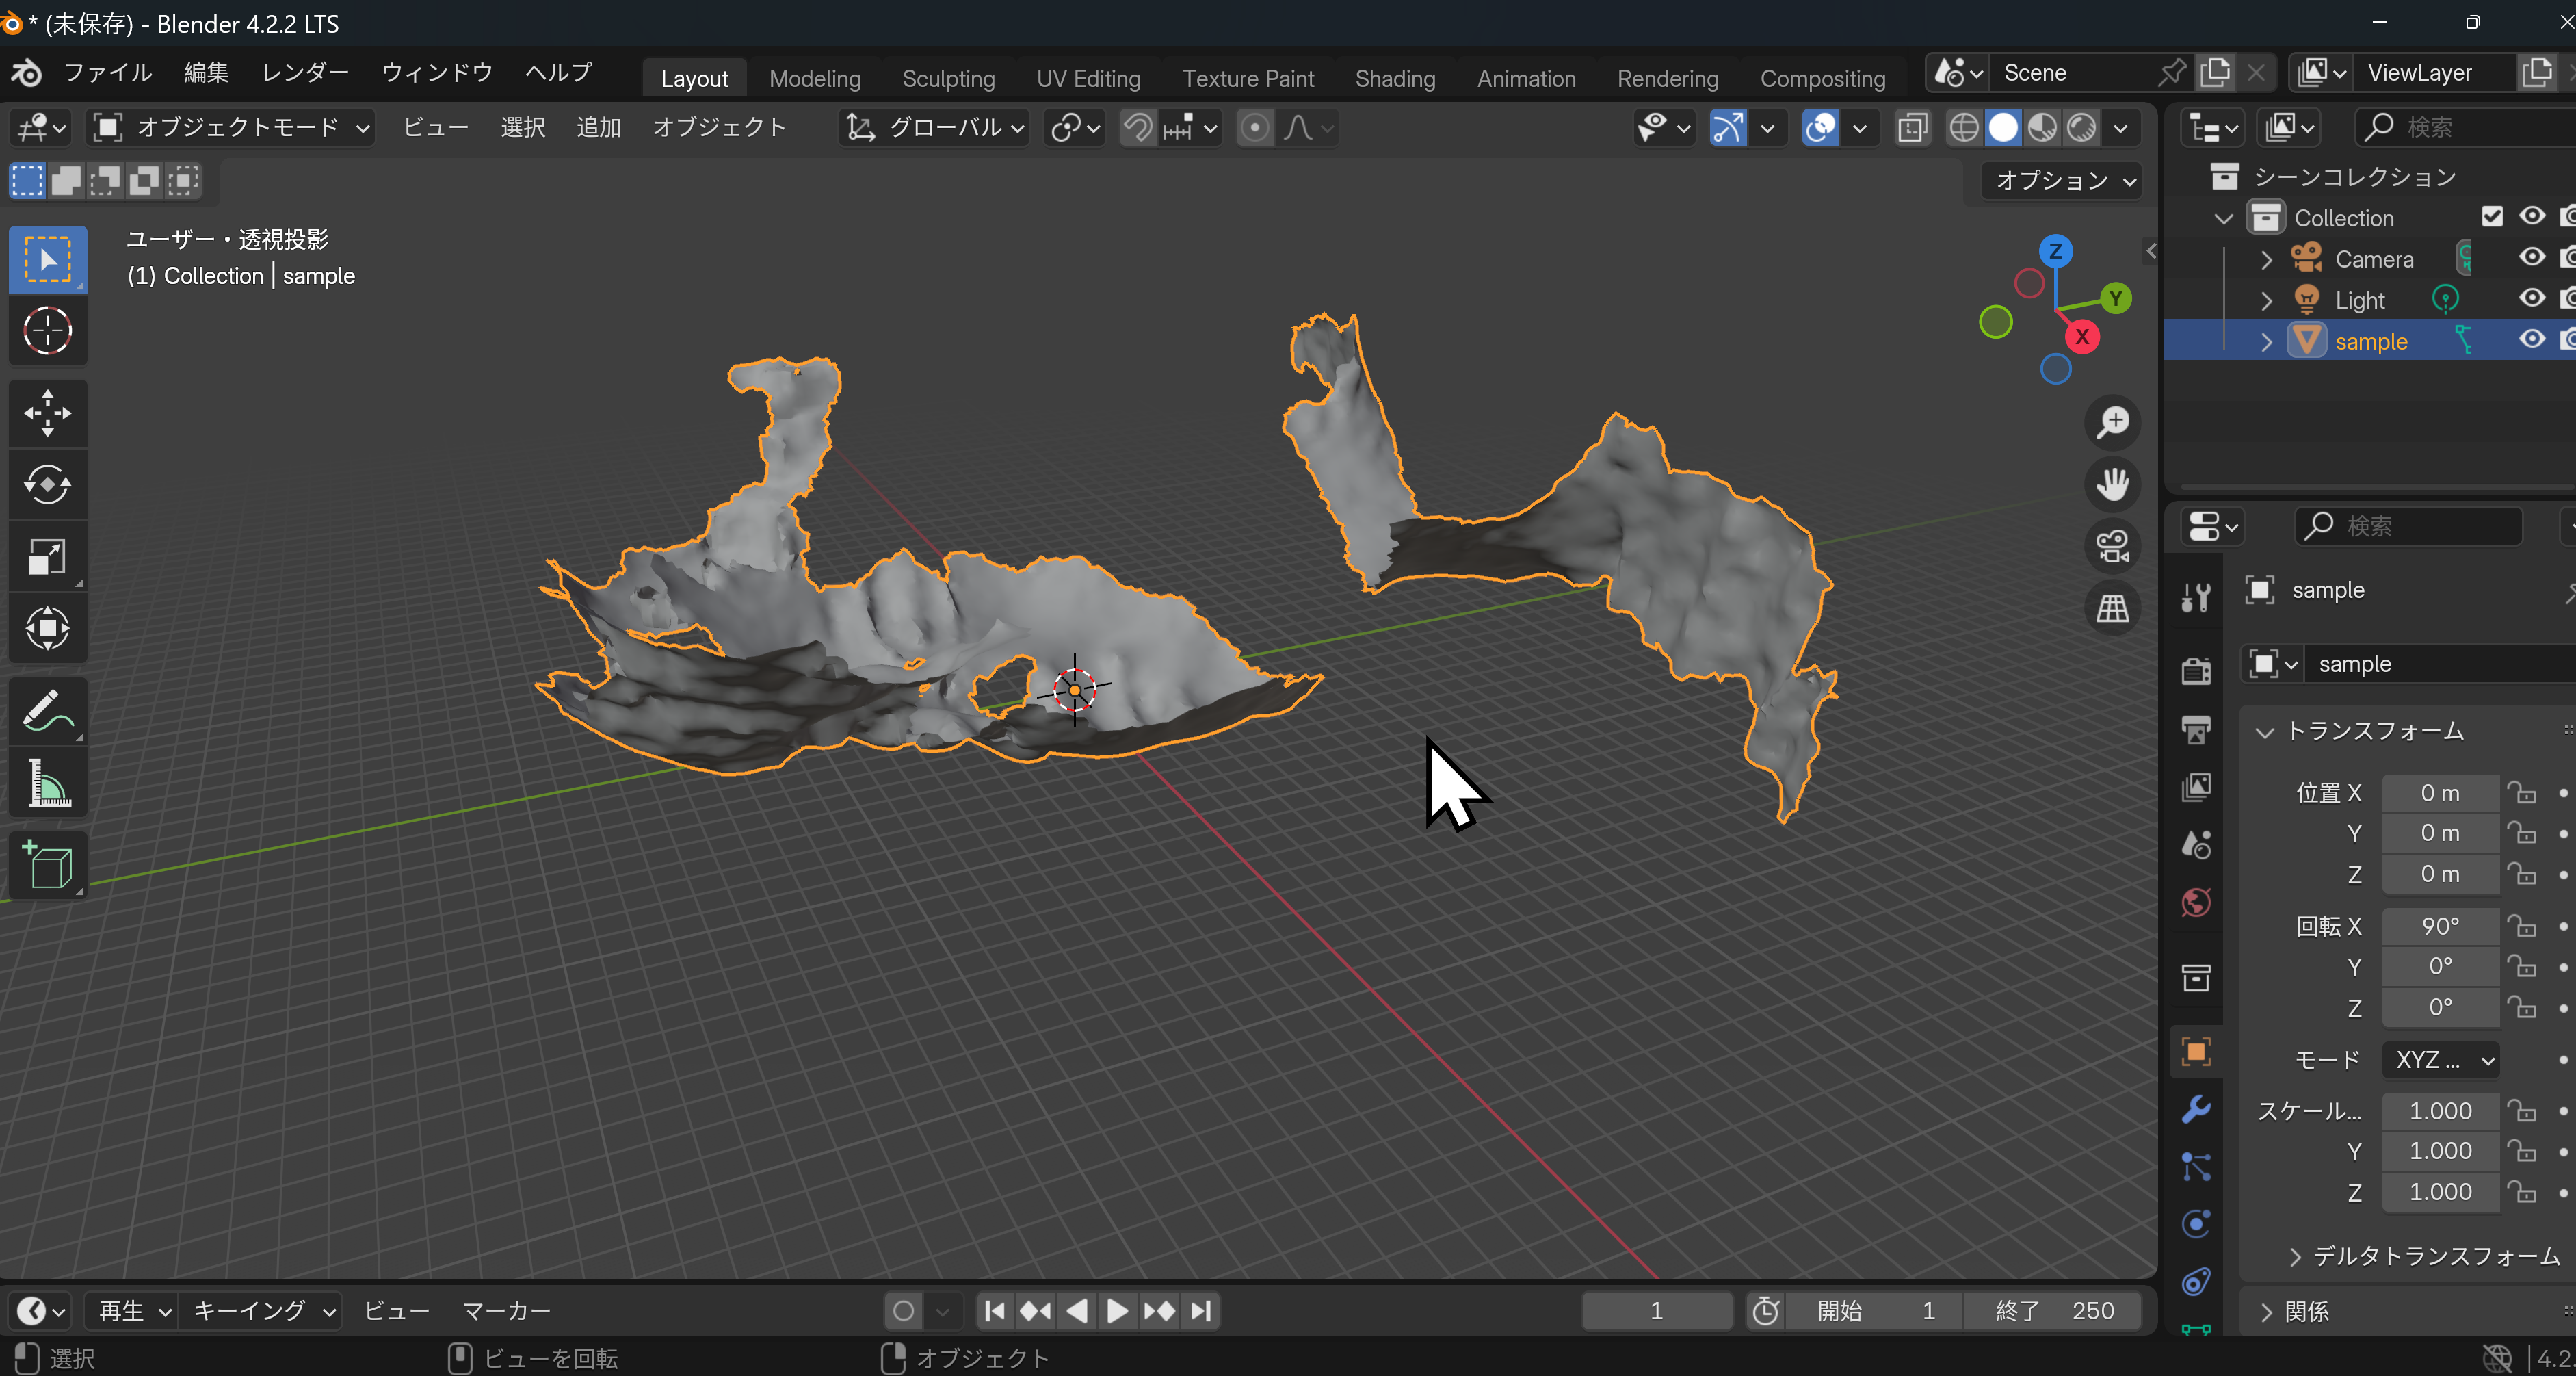Toggle viewport gizmos display

pyautogui.click(x=1728, y=127)
